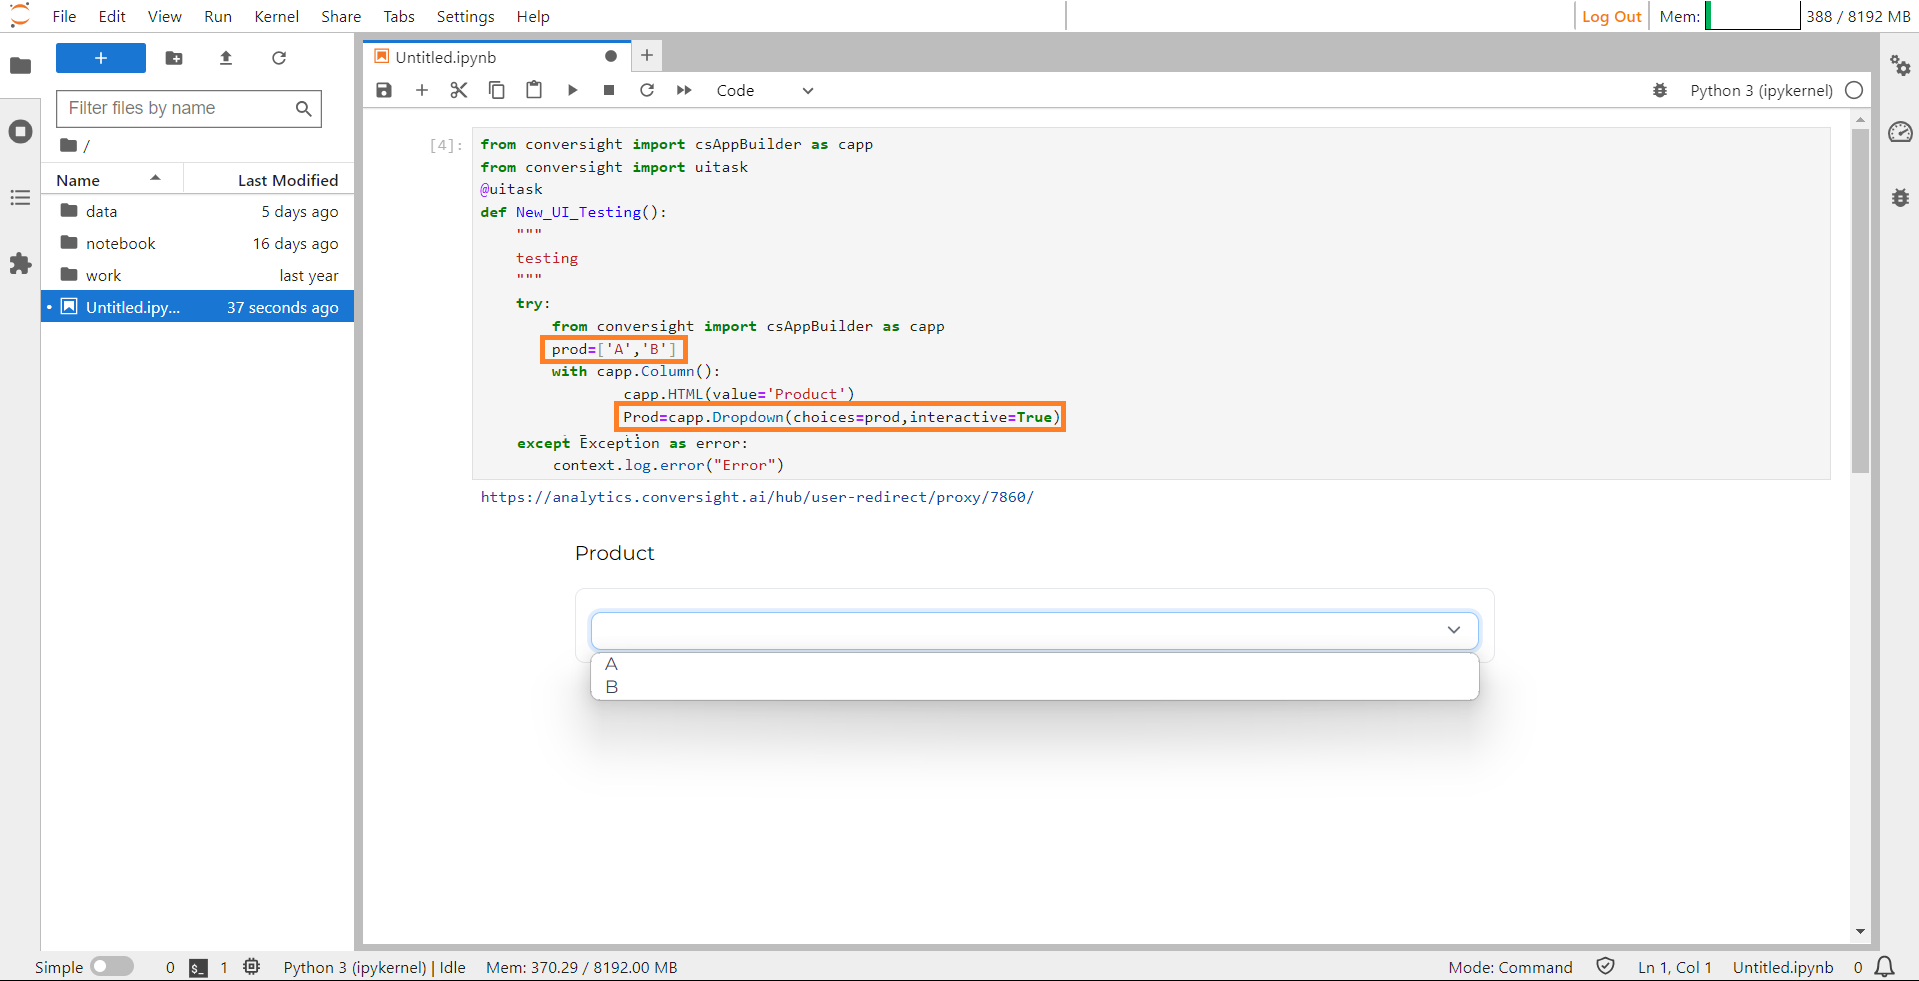The image size is (1919, 981).
Task: Insert a cell below with plus icon
Action: (422, 90)
